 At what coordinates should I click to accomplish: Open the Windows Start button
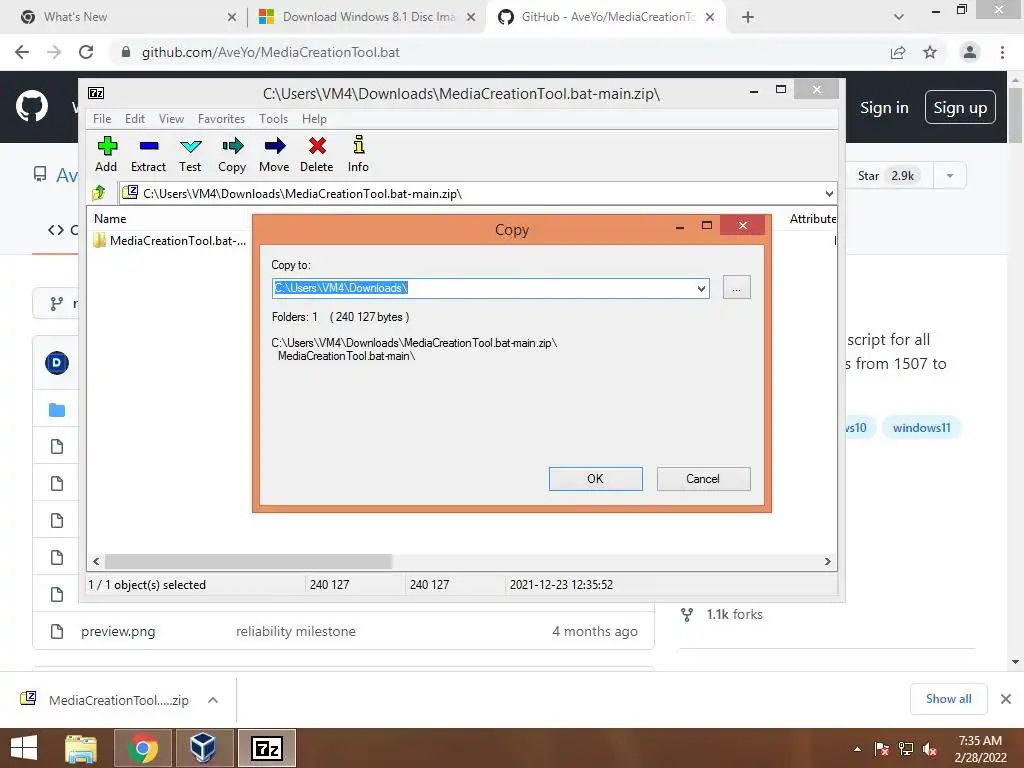point(24,748)
